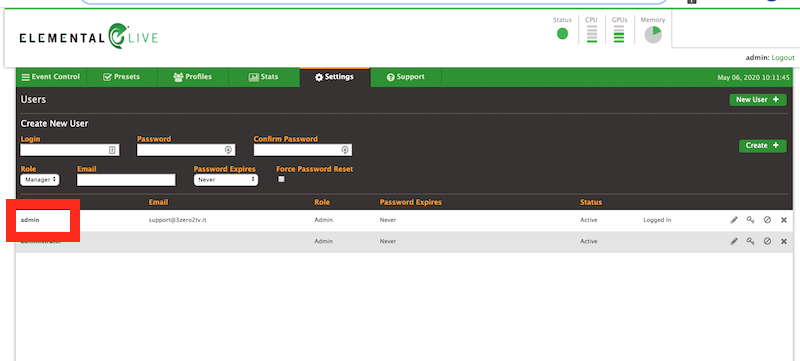Open the Stats tab

point(264,77)
